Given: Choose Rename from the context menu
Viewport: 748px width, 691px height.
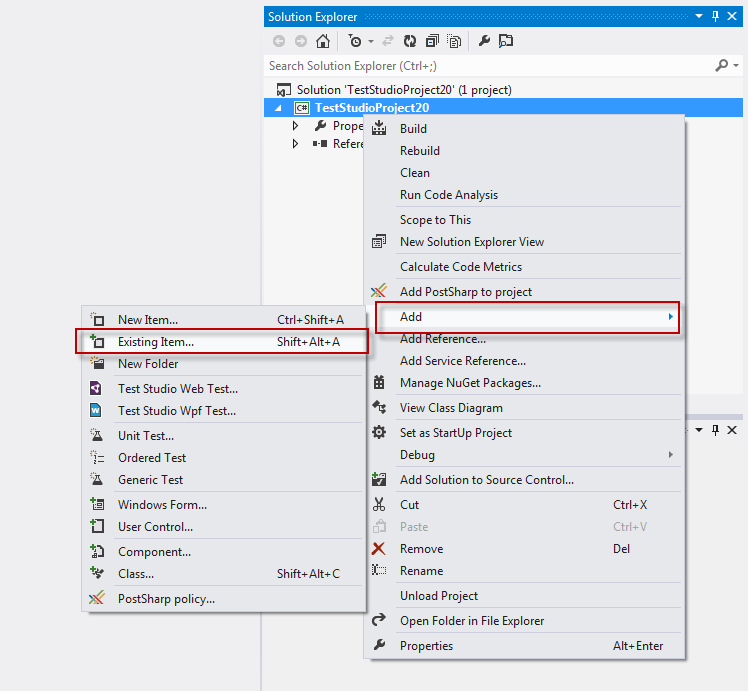Looking at the screenshot, I should 524,571.
